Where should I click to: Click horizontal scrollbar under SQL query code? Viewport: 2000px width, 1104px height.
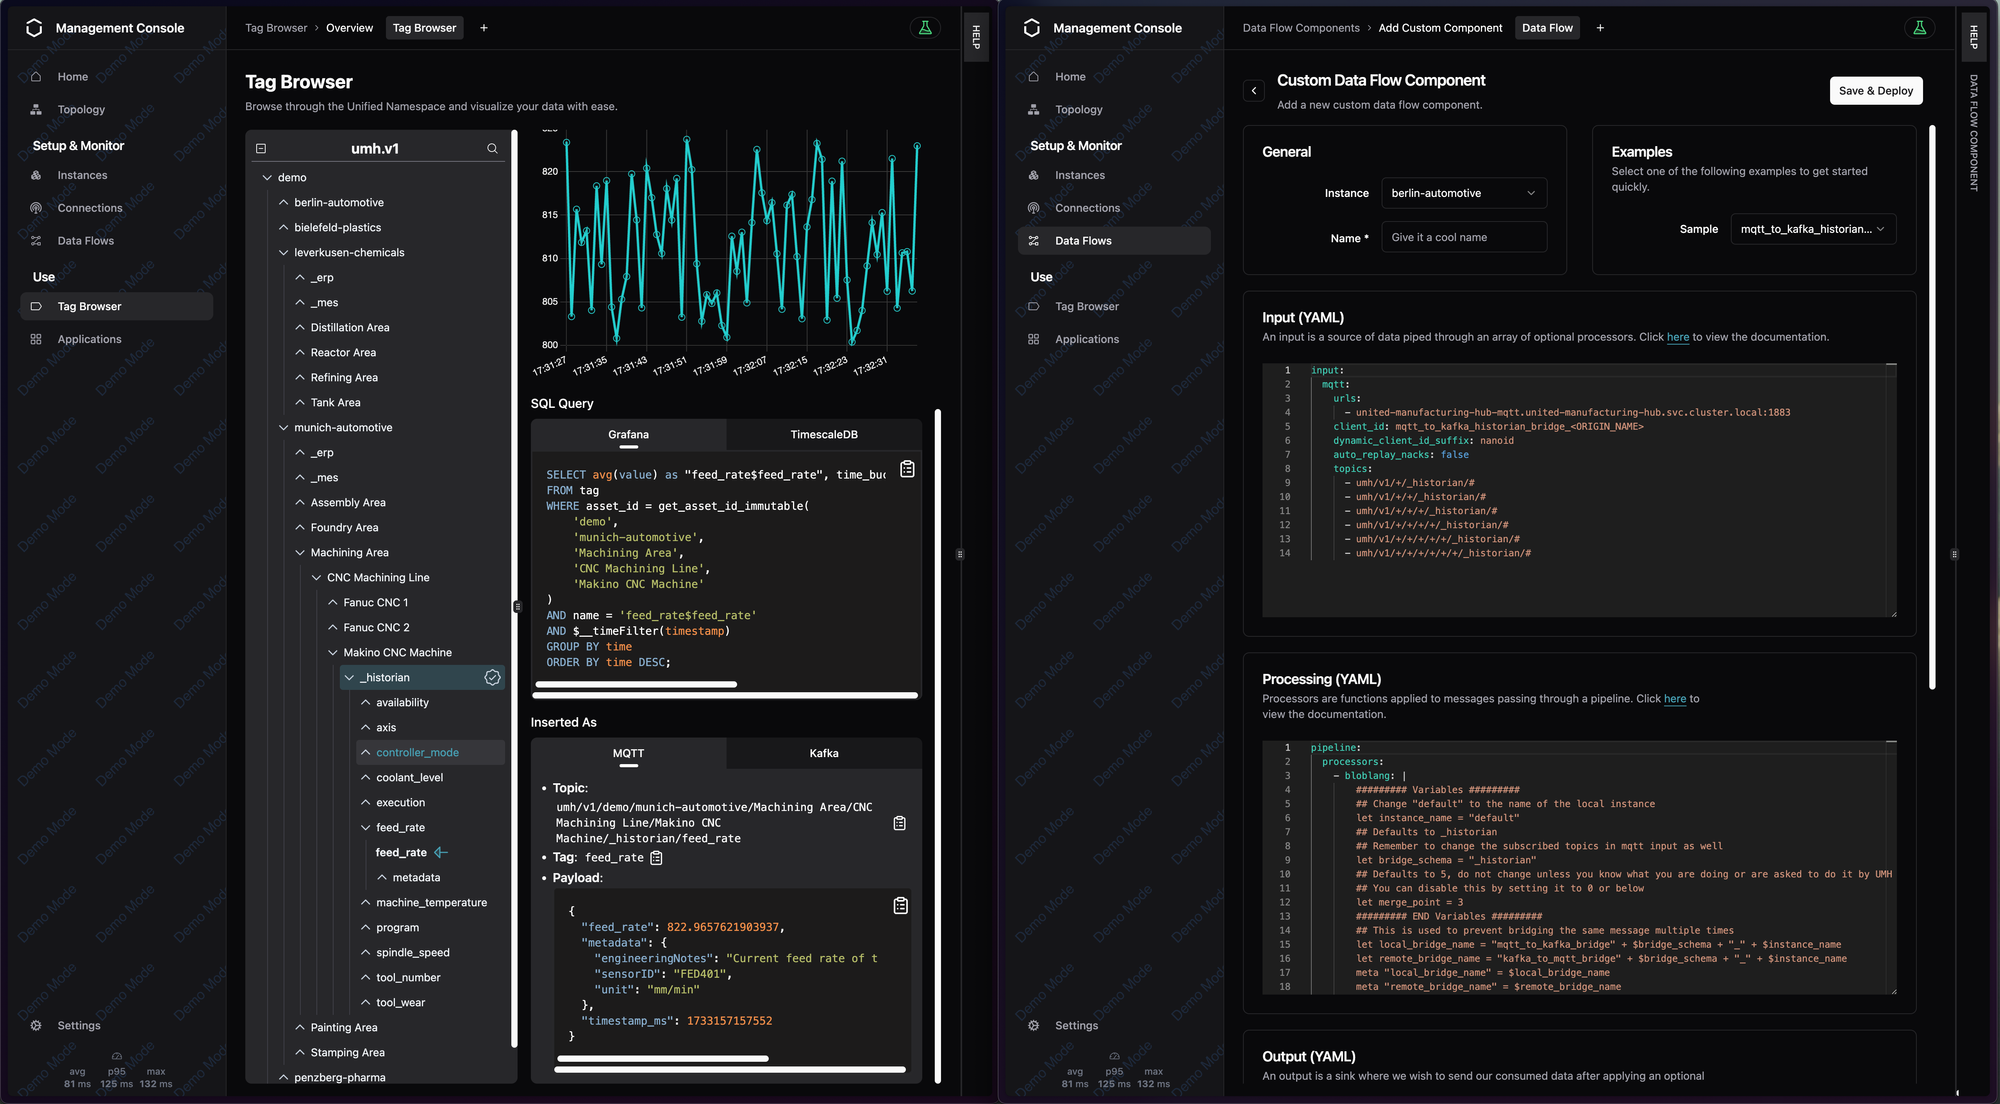(636, 685)
